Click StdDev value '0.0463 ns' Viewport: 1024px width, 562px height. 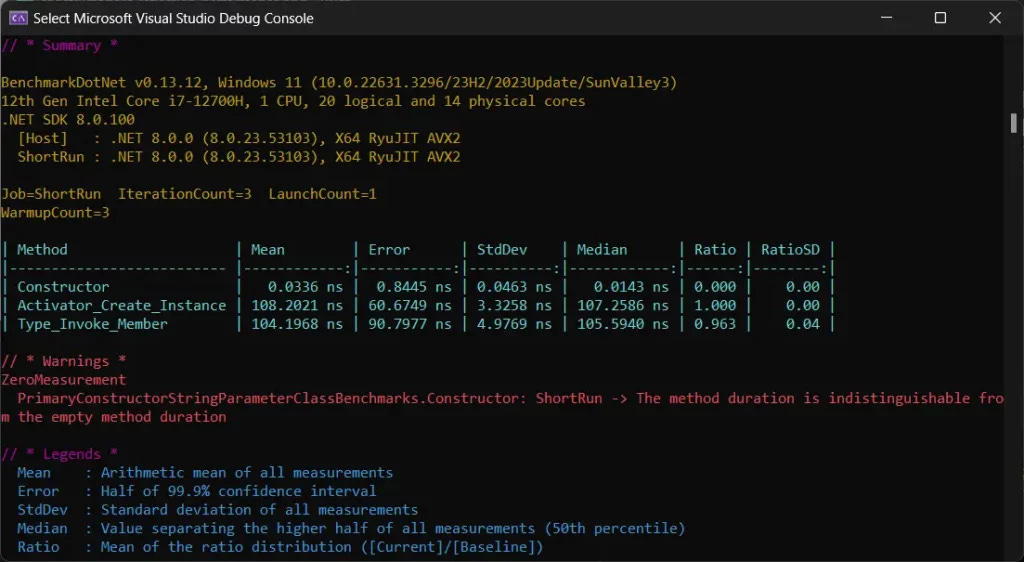coord(514,287)
